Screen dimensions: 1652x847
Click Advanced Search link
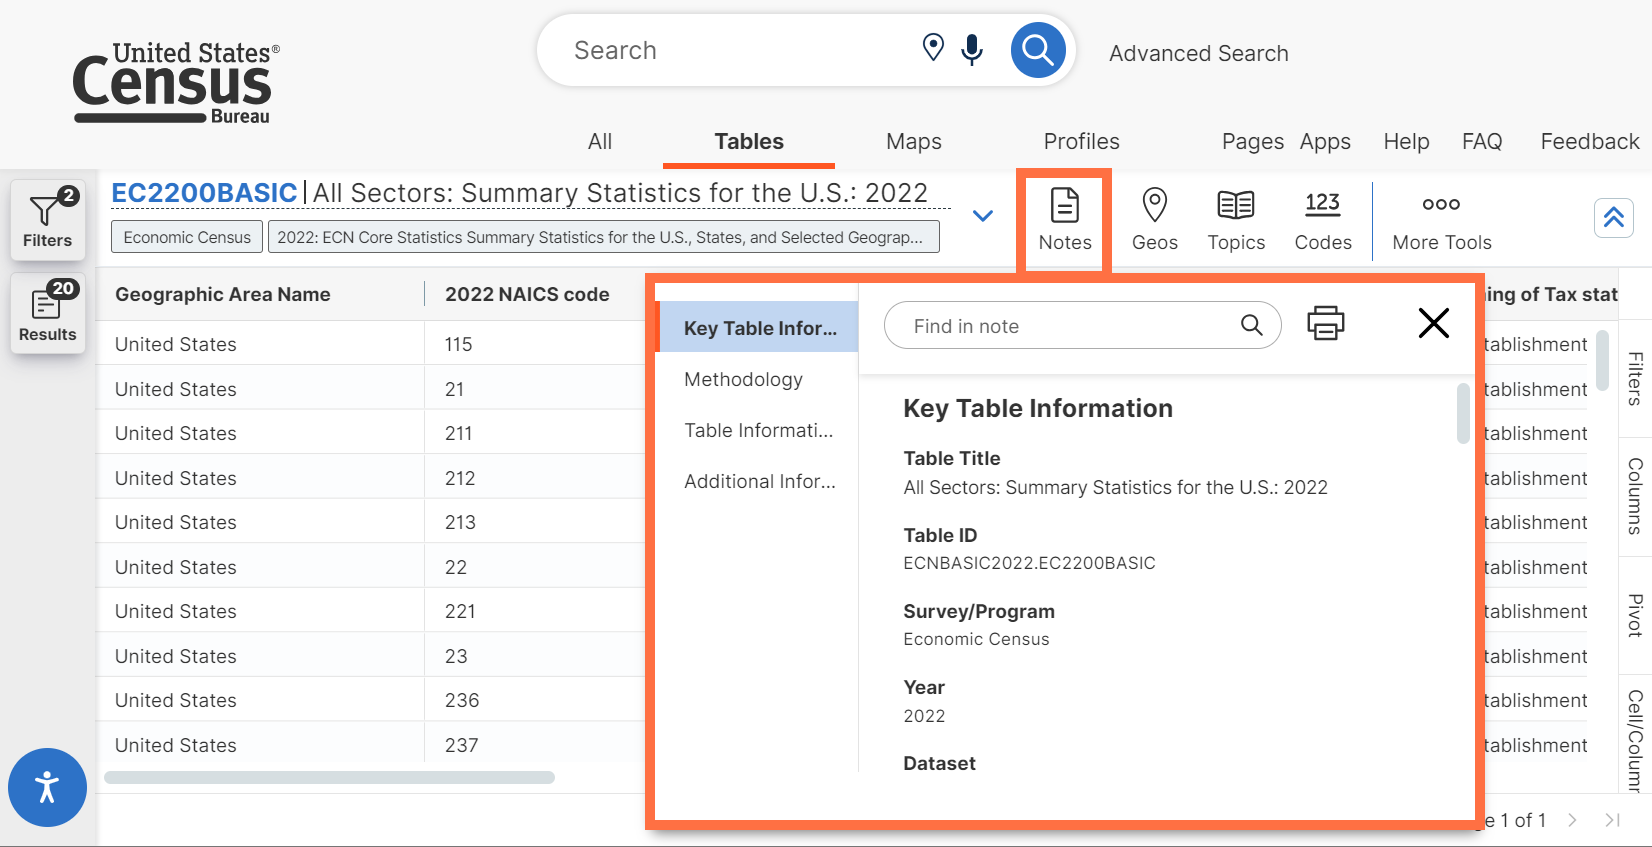(1199, 53)
